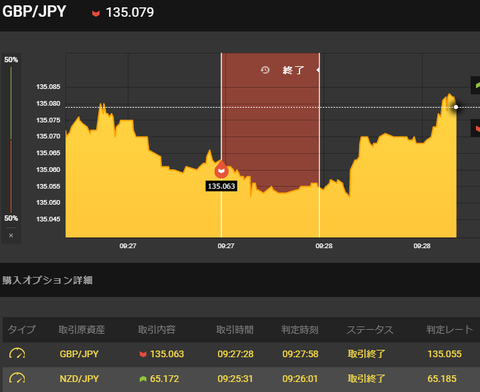
Task: Click the 取引時間 column header
Action: (x=235, y=330)
